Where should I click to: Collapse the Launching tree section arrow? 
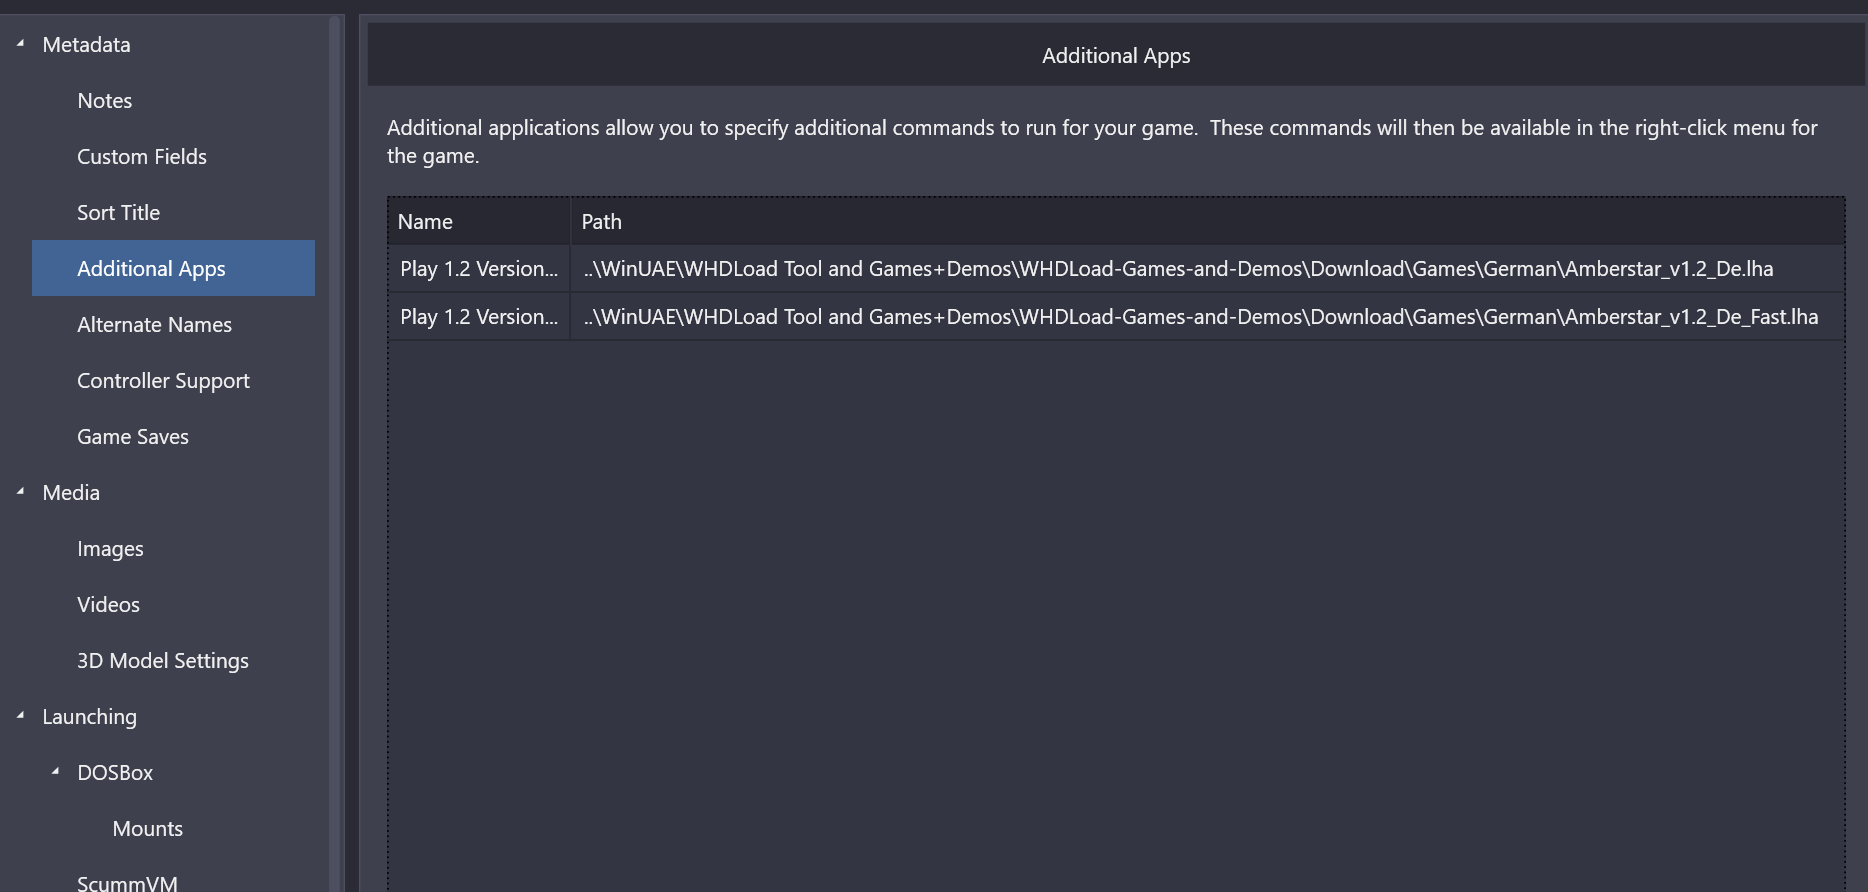coord(20,715)
